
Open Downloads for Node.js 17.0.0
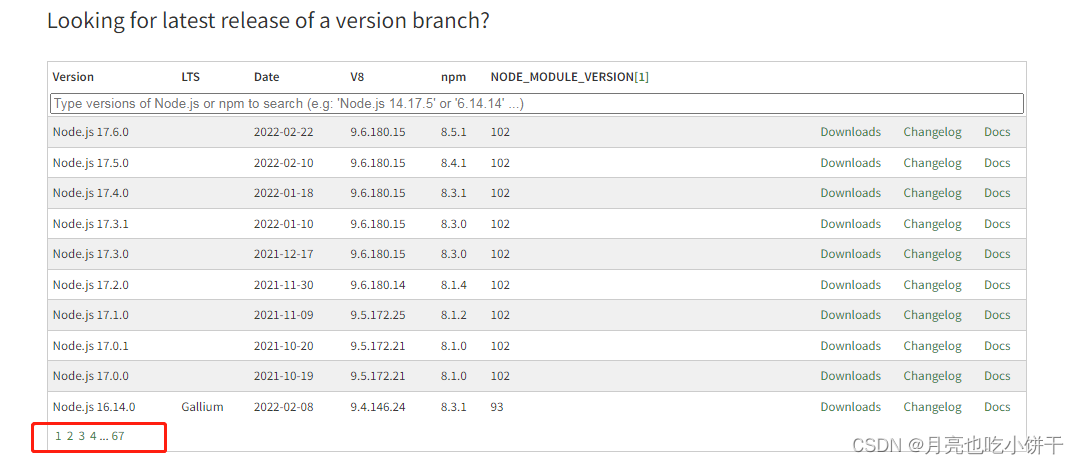pyautogui.click(x=851, y=376)
